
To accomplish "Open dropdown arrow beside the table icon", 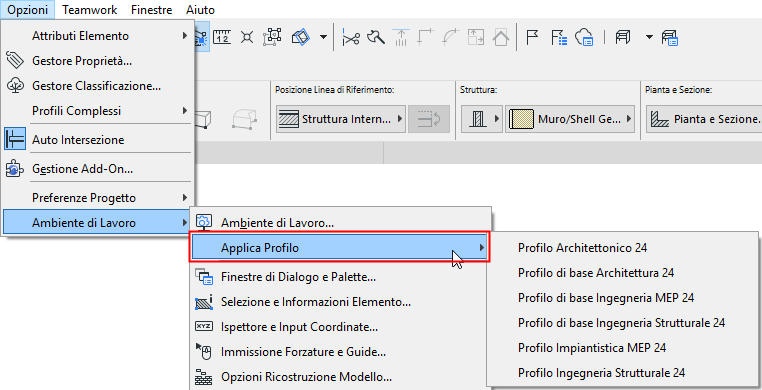I will [649, 37].
